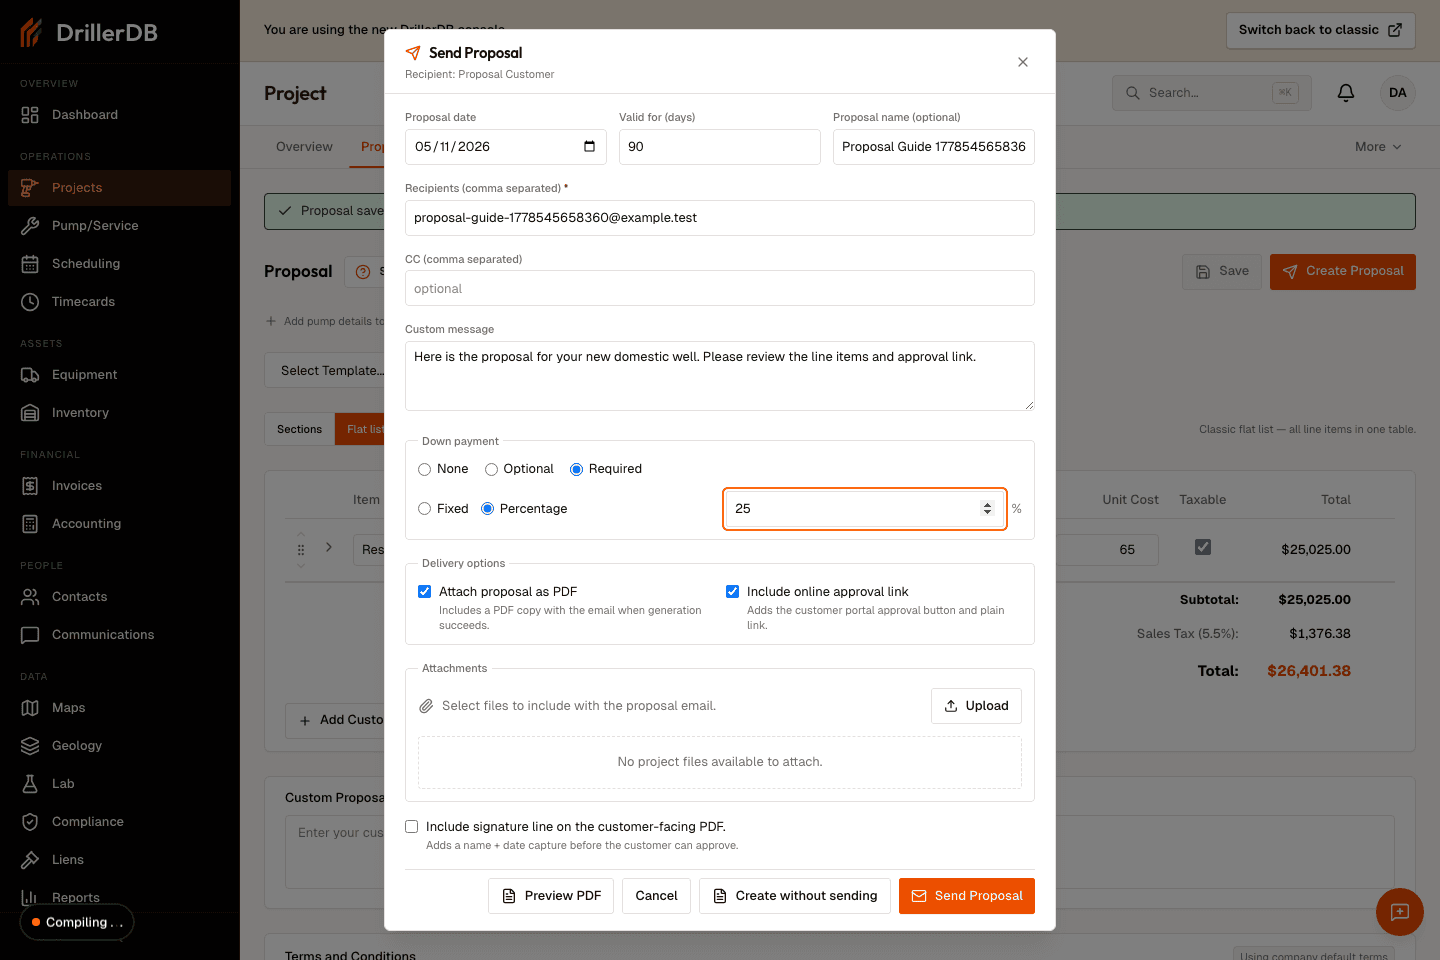Select the Percentage down payment type

[487, 509]
